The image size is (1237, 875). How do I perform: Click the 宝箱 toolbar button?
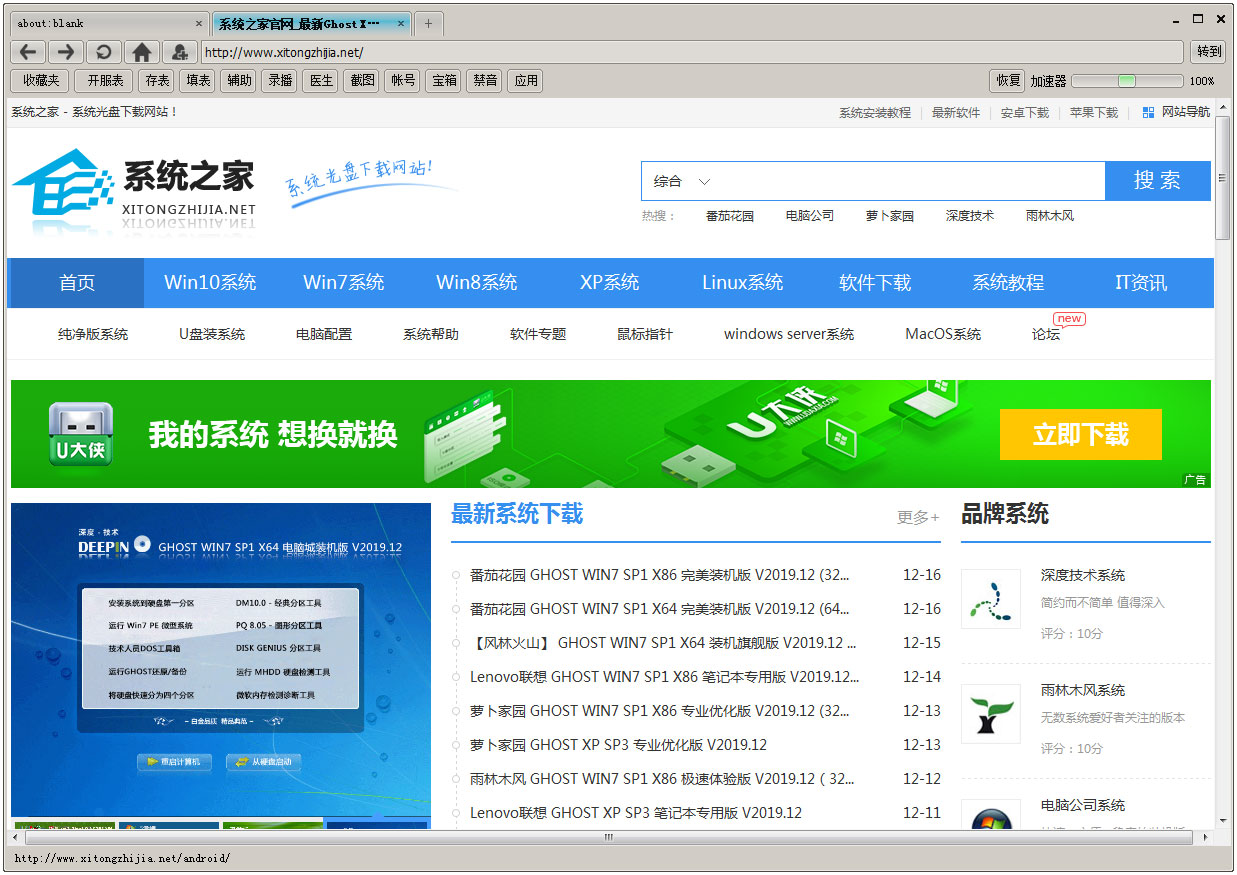click(x=444, y=81)
